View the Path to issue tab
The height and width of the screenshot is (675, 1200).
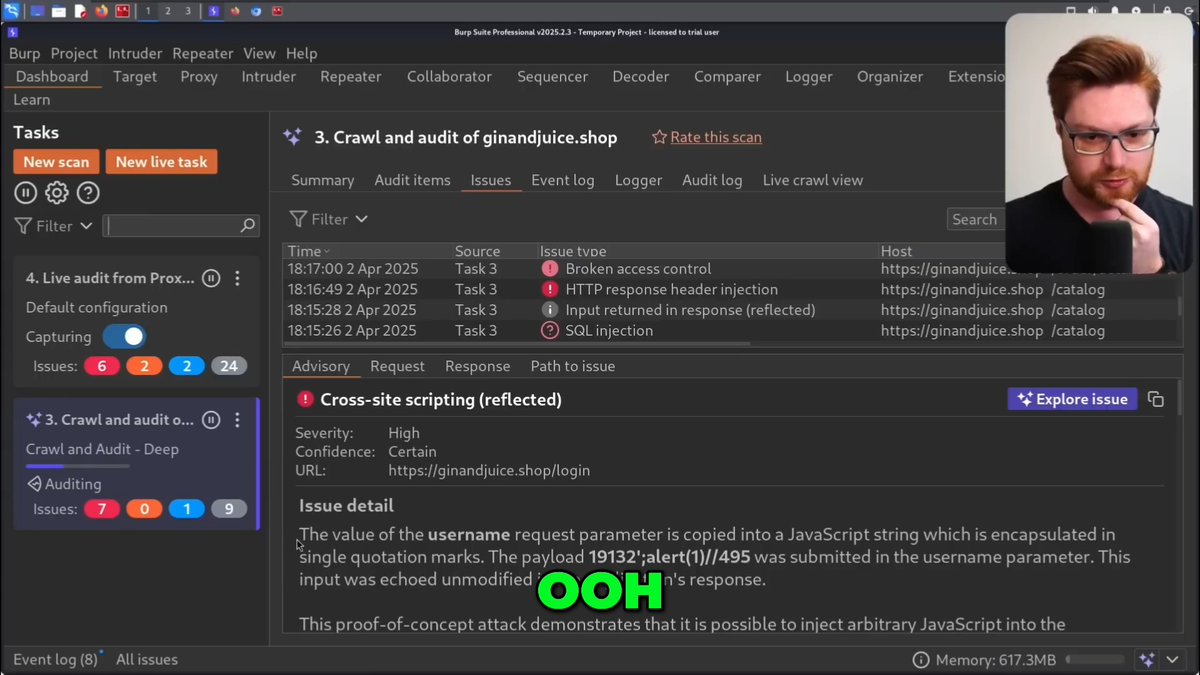point(572,366)
